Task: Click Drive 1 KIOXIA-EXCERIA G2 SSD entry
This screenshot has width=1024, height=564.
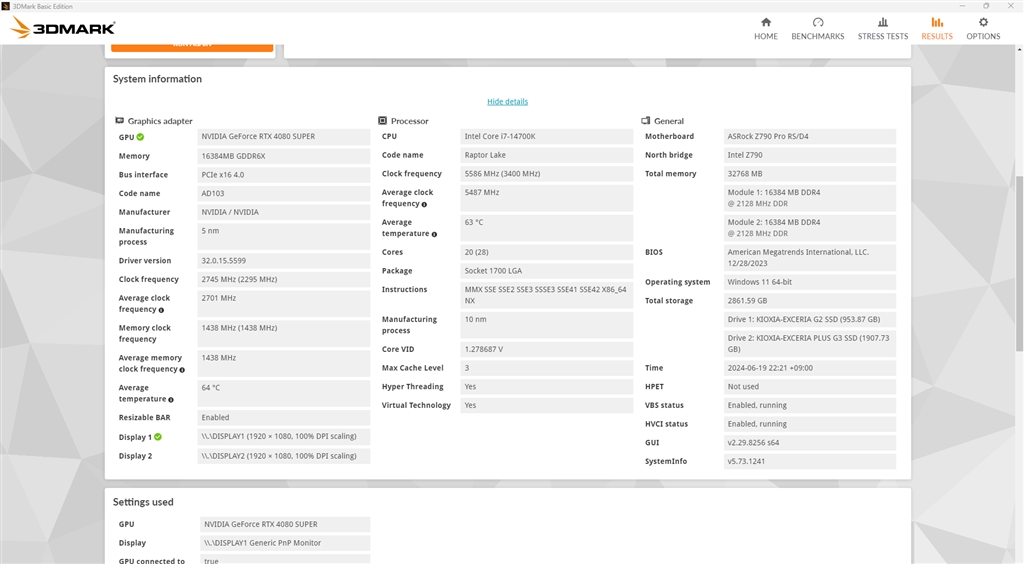Action: coord(810,320)
